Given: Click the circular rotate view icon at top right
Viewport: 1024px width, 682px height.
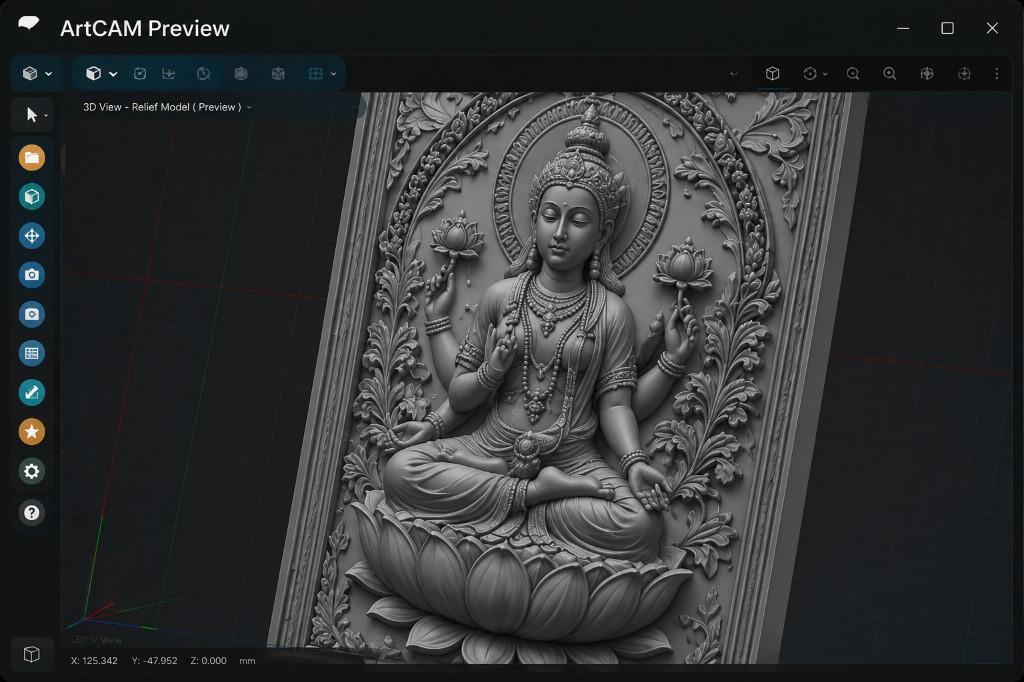Looking at the screenshot, I should (810, 74).
